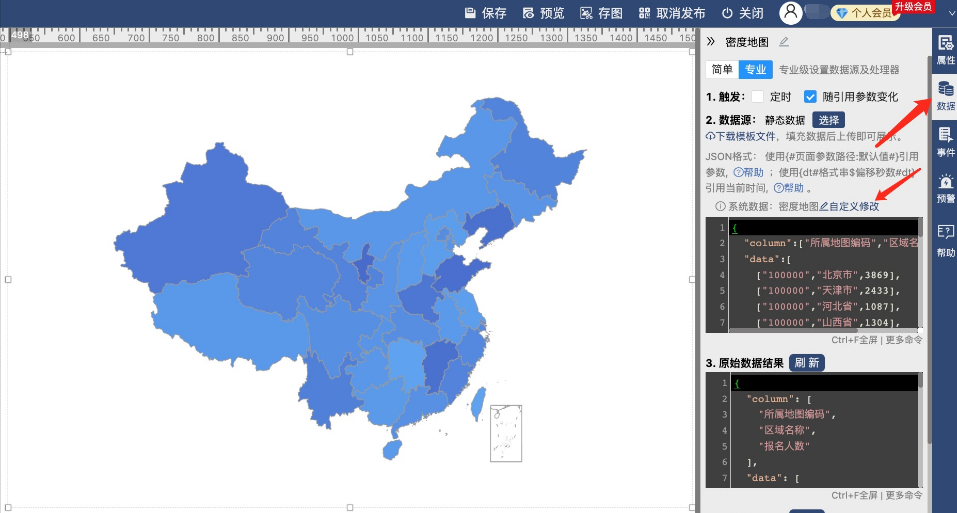Click the "报名人数" line in result editor
The height and width of the screenshot is (513, 957).
(784, 446)
